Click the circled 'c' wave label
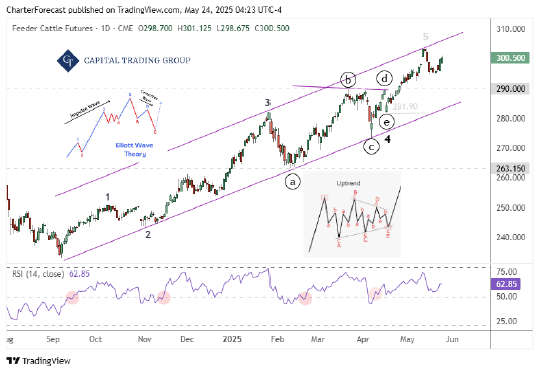The image size is (540, 373). (371, 147)
